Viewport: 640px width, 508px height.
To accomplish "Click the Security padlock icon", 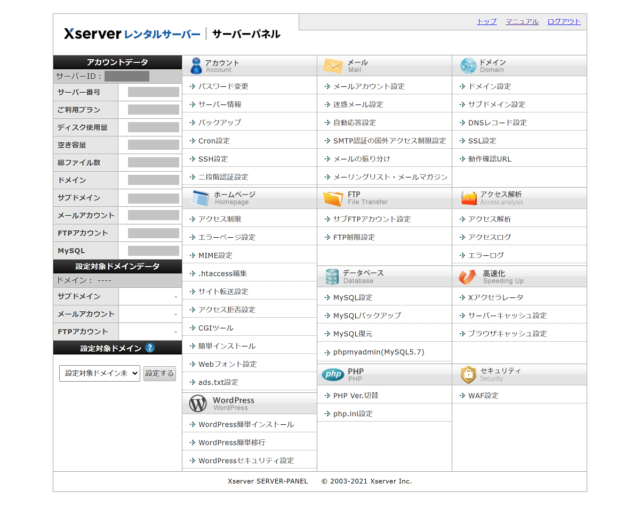I will coord(468,375).
